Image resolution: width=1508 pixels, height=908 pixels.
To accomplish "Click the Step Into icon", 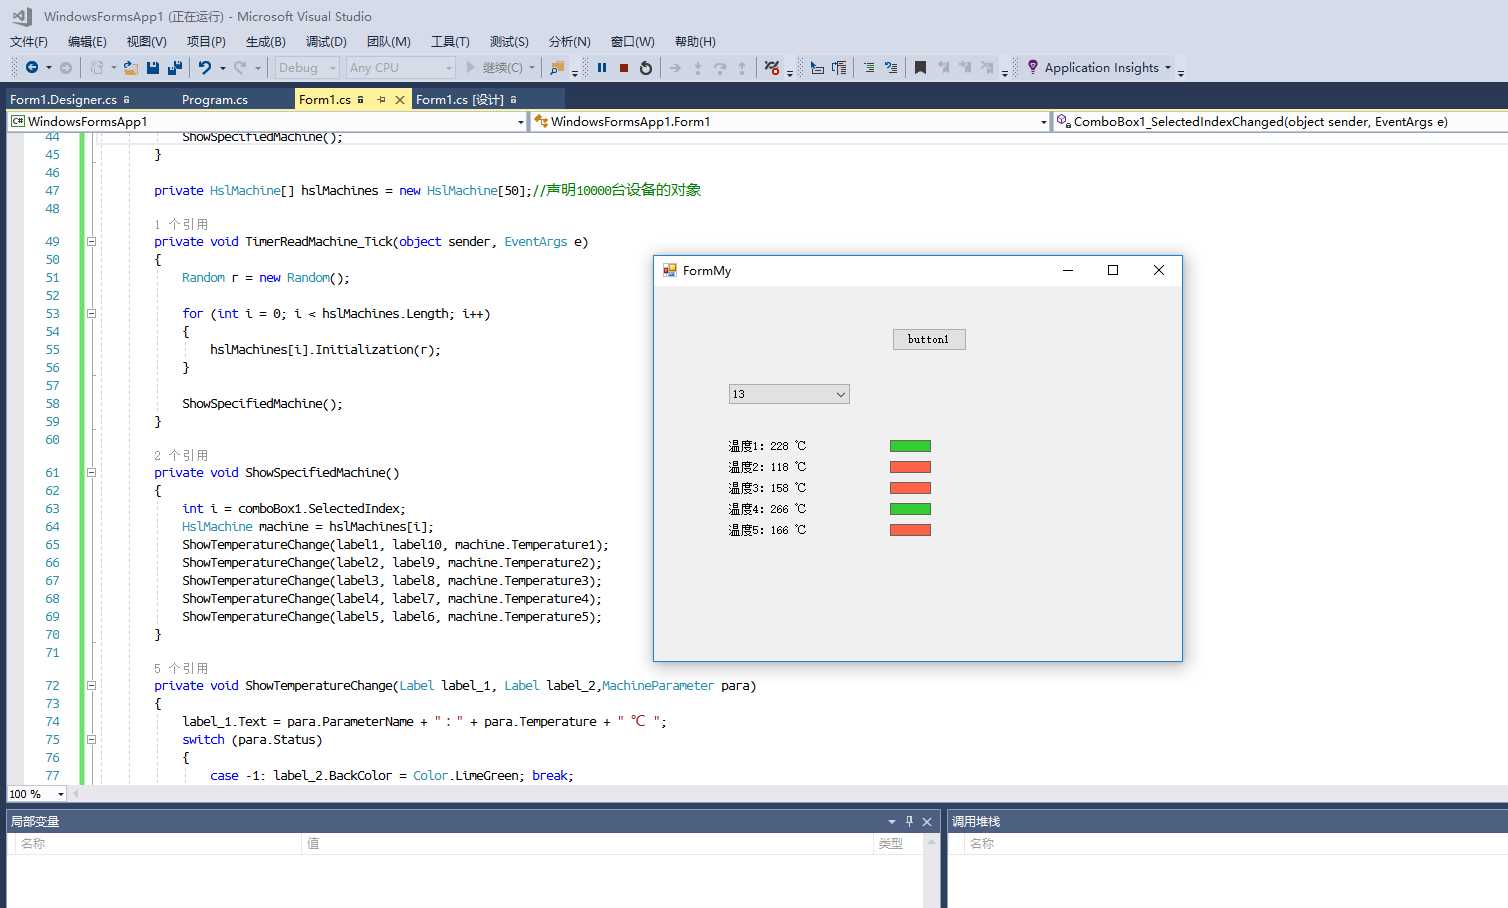I will 698,68.
